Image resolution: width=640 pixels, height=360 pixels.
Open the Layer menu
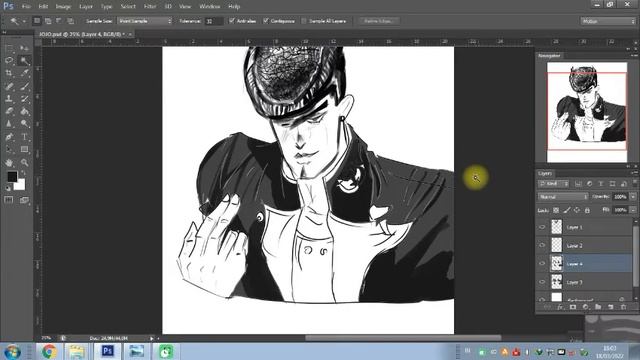point(86,7)
